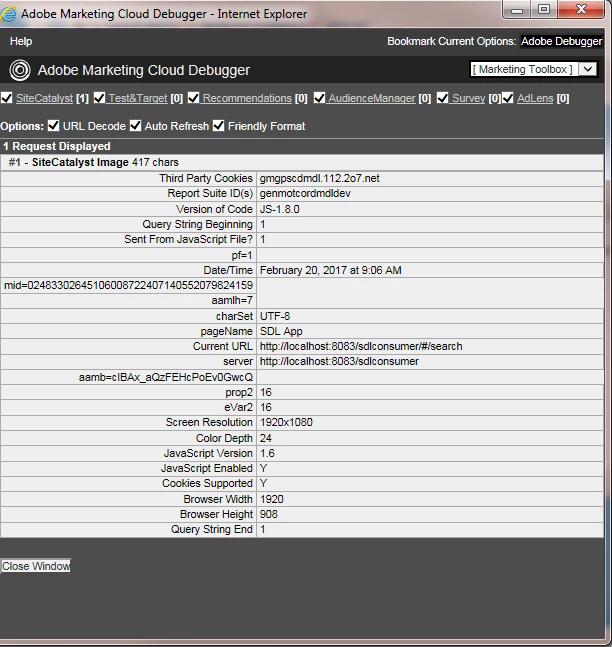Click the '1920x1080' Screen Resolution value

point(286,423)
